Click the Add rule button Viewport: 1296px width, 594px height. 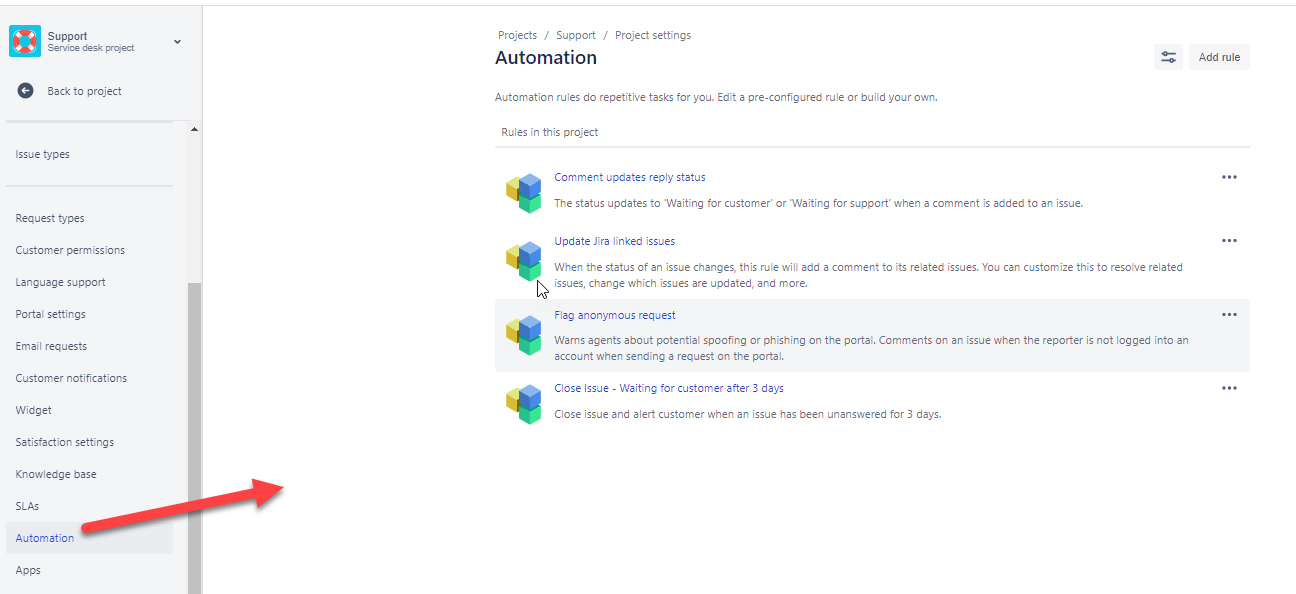tap(1219, 57)
